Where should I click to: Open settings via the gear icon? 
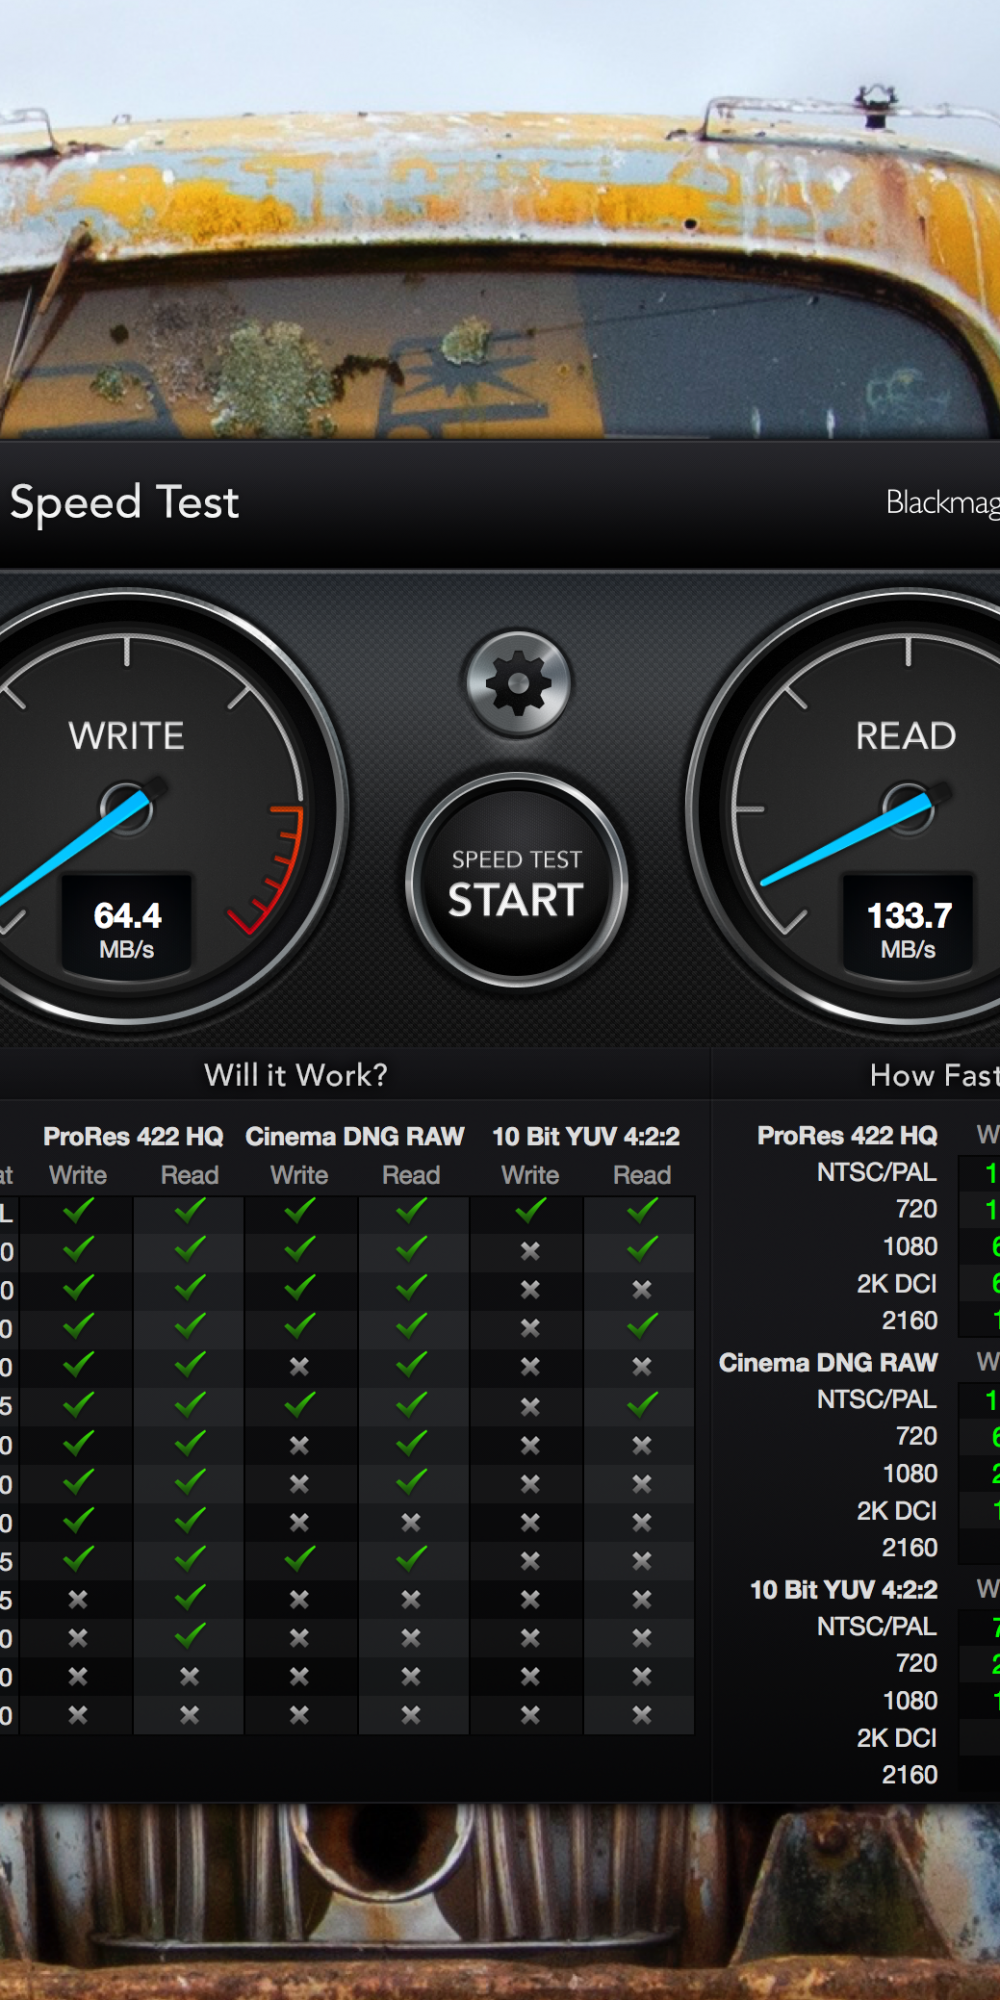pos(517,684)
